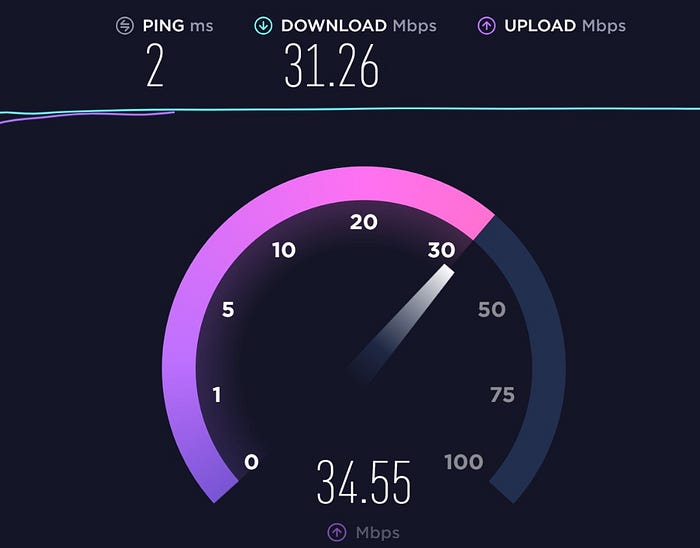The width and height of the screenshot is (700, 548).
Task: Select the UPLOAD Mbps label
Action: point(565,25)
